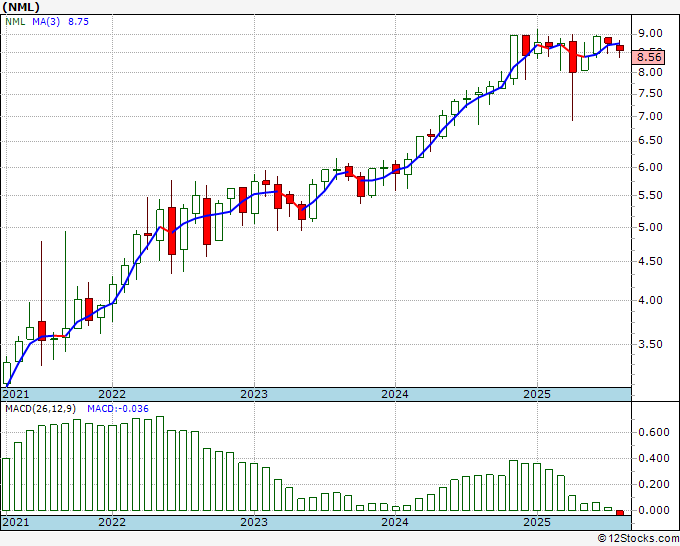The height and width of the screenshot is (546, 680).
Task: Click 2025 on the price chart time axis
Action: click(537, 394)
